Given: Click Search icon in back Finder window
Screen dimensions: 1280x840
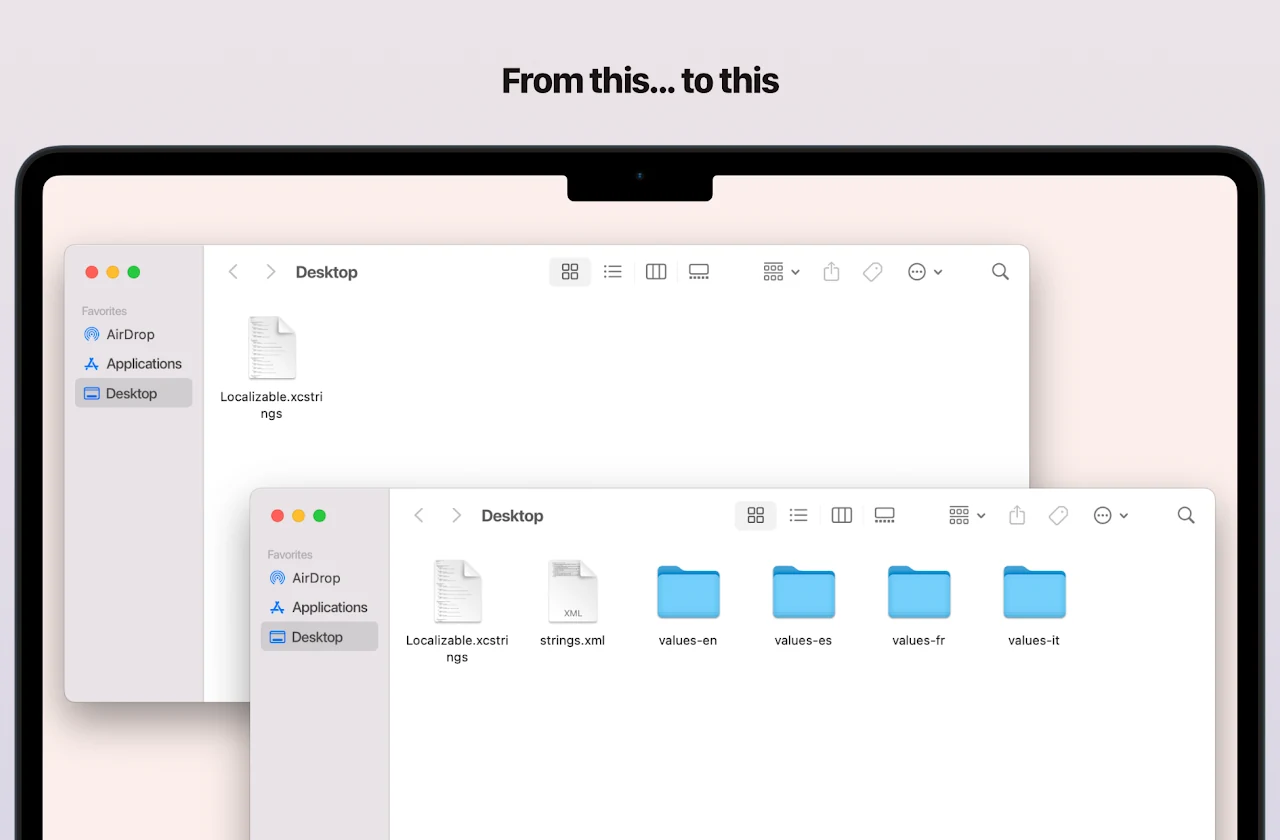Looking at the screenshot, I should pyautogui.click(x=1000, y=272).
